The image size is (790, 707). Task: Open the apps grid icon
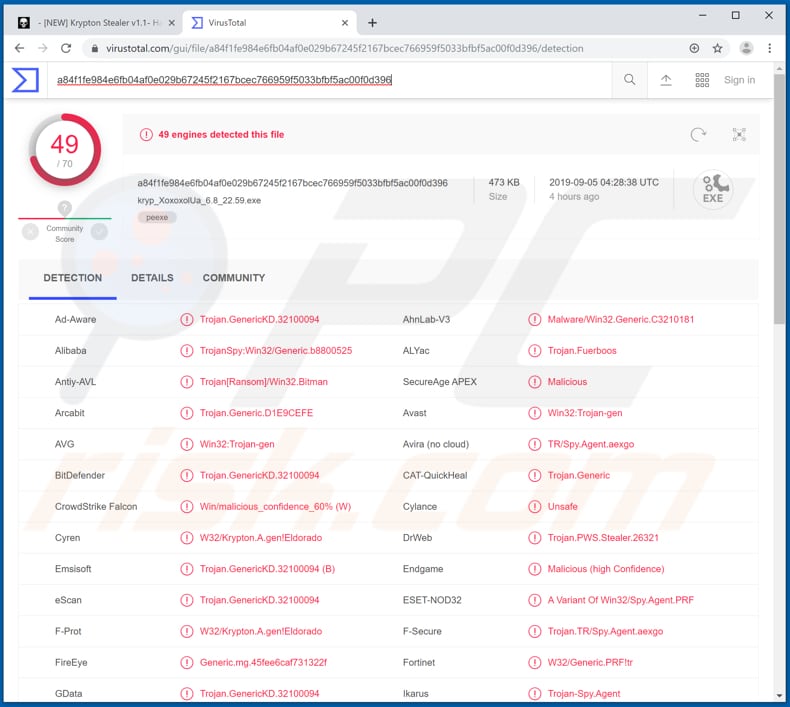click(702, 80)
